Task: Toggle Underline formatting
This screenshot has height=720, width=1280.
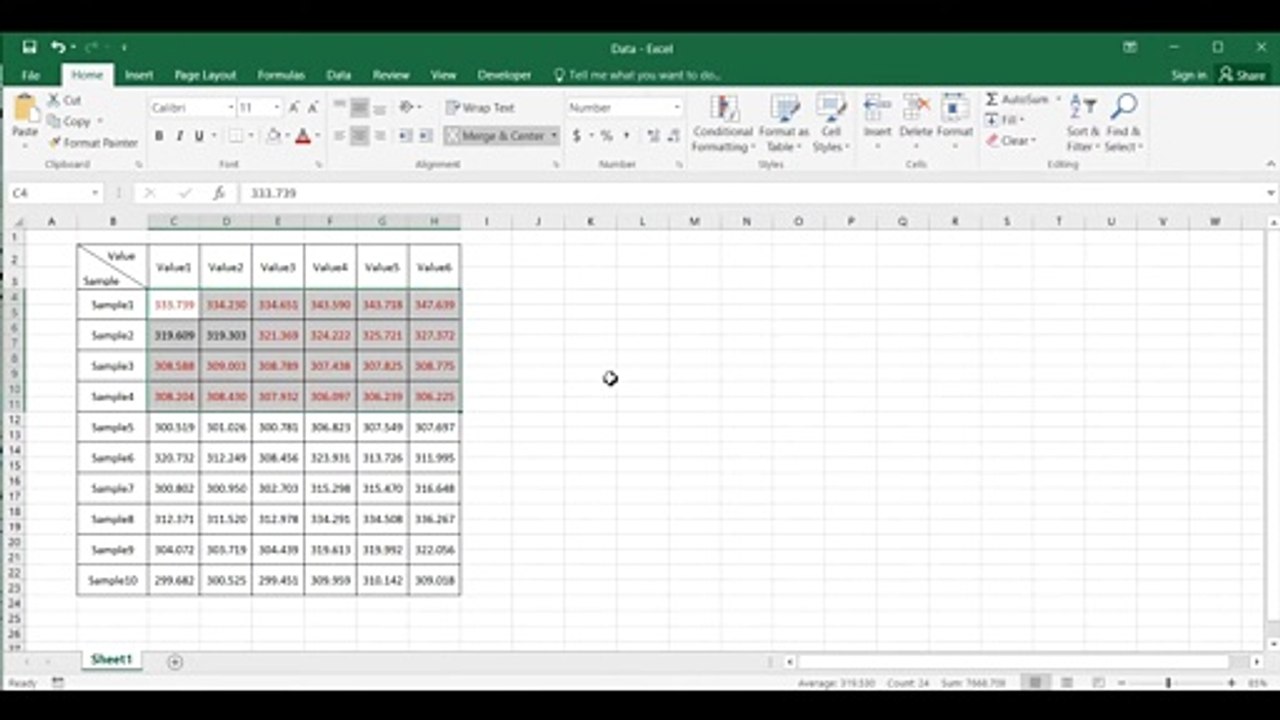Action: click(199, 136)
